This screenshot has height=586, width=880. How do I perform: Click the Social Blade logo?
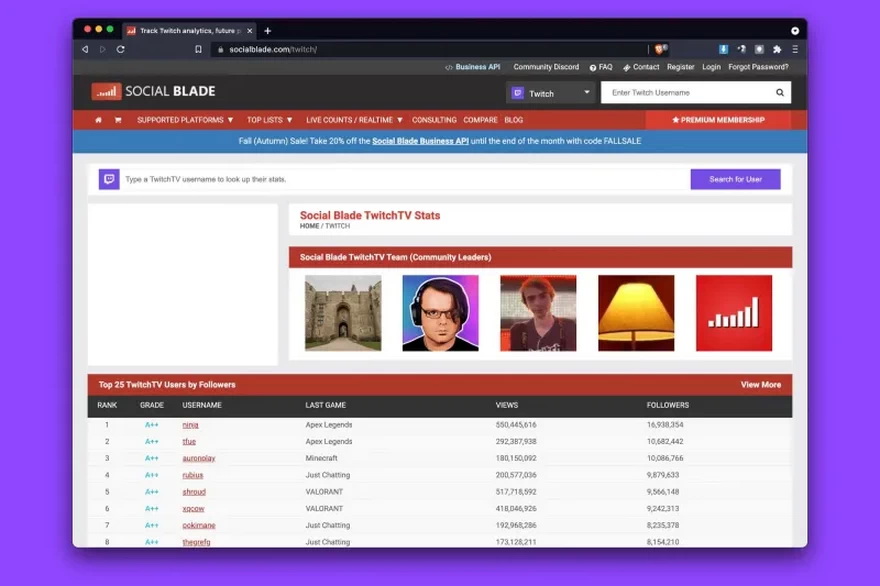(154, 91)
